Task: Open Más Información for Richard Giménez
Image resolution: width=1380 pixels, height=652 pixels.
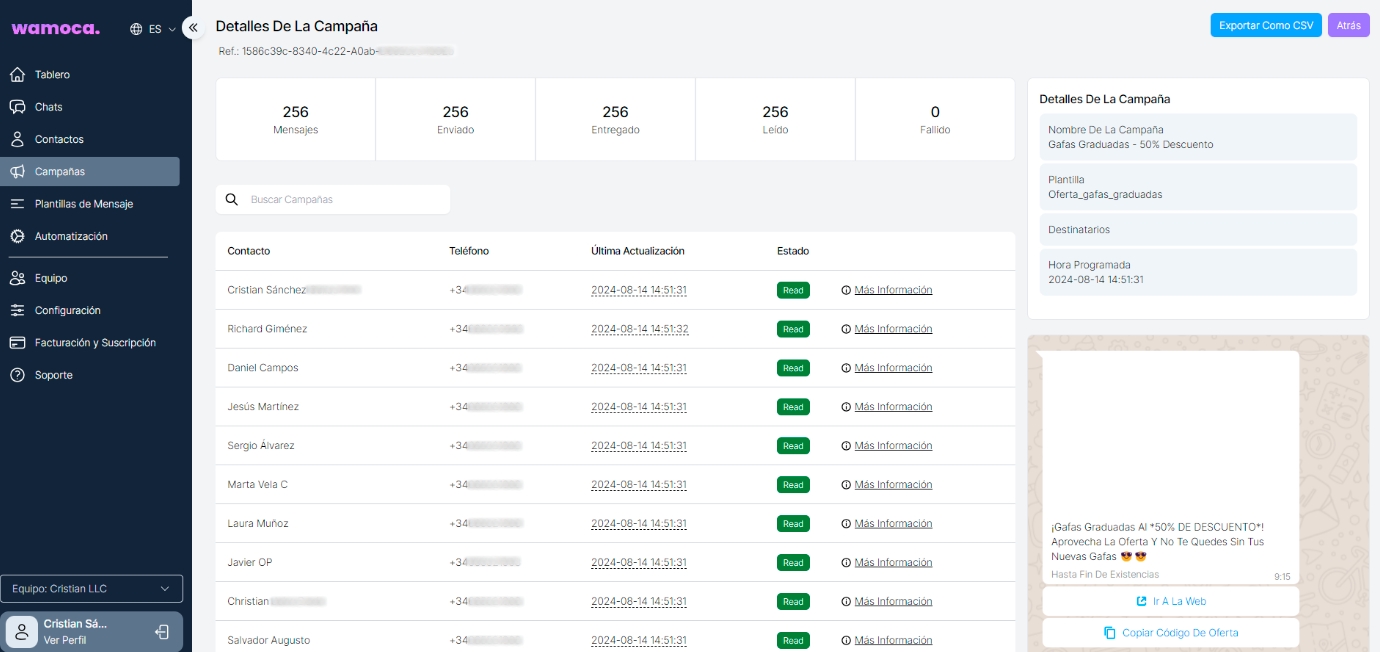Action: coord(892,329)
